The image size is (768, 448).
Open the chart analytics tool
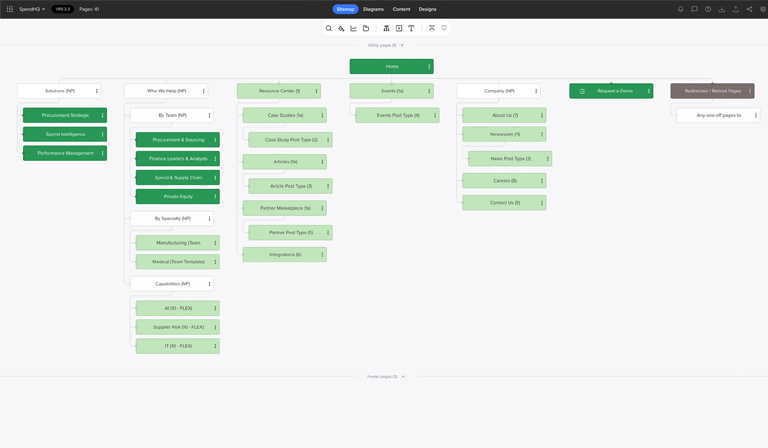[353, 28]
